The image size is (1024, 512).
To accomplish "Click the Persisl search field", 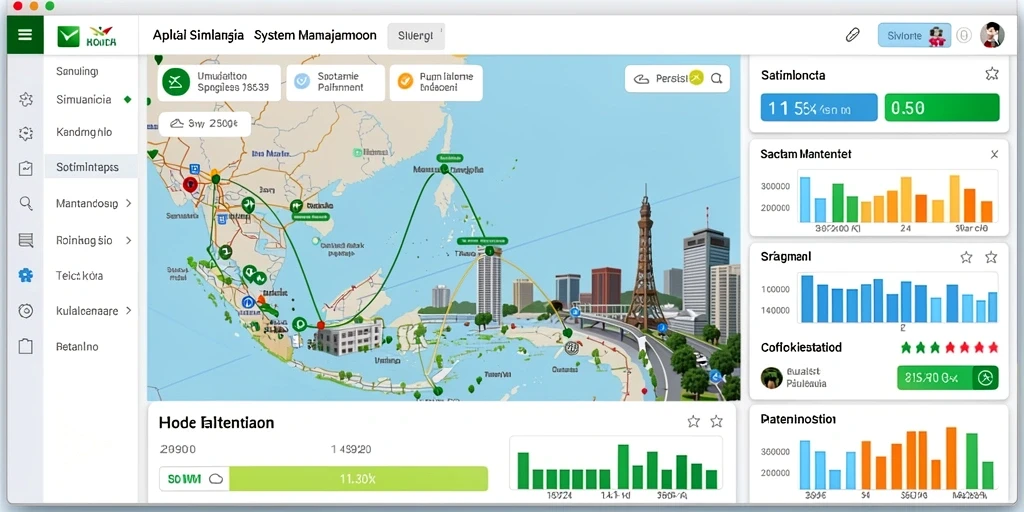I will tap(677, 79).
